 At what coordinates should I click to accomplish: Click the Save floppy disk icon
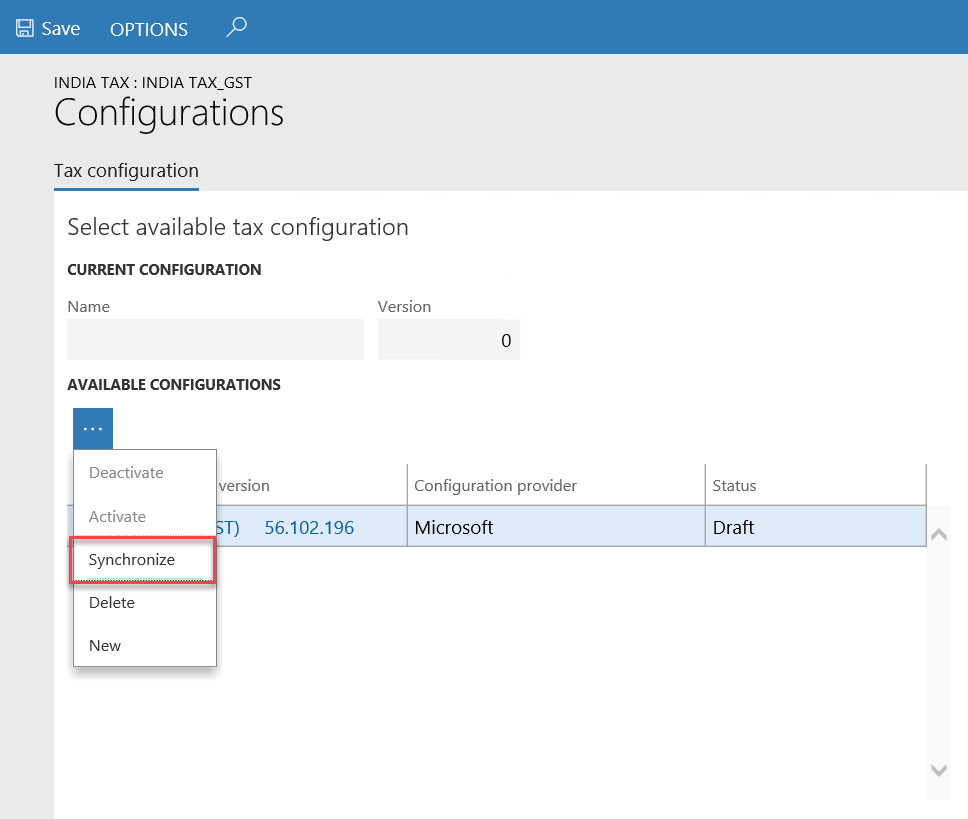25,28
